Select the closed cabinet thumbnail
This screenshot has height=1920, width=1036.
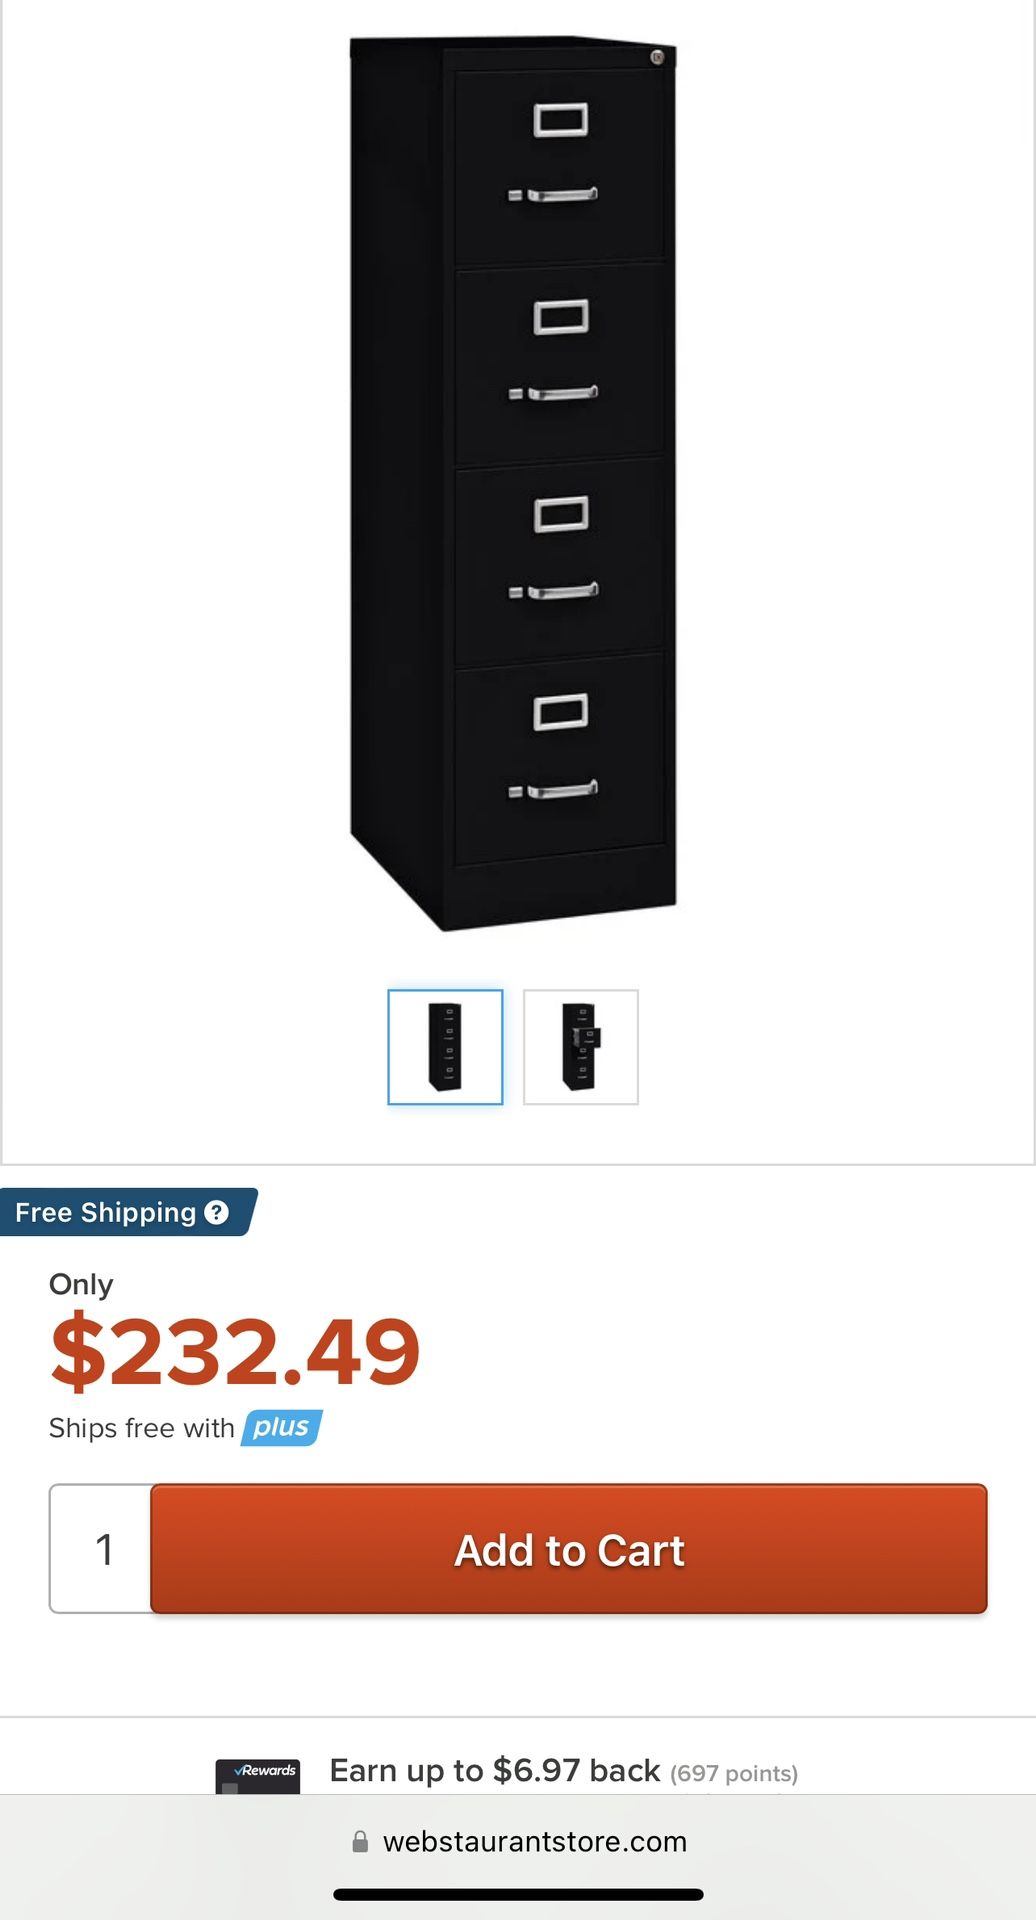pos(445,1047)
